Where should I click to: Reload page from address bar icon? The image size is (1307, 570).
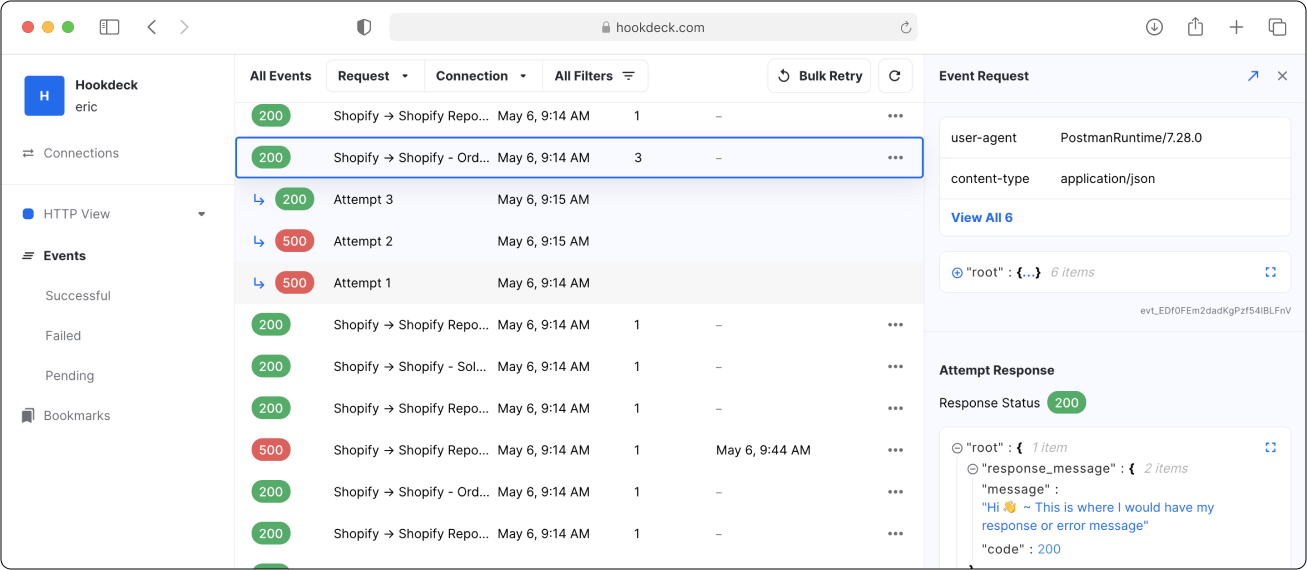coord(906,27)
